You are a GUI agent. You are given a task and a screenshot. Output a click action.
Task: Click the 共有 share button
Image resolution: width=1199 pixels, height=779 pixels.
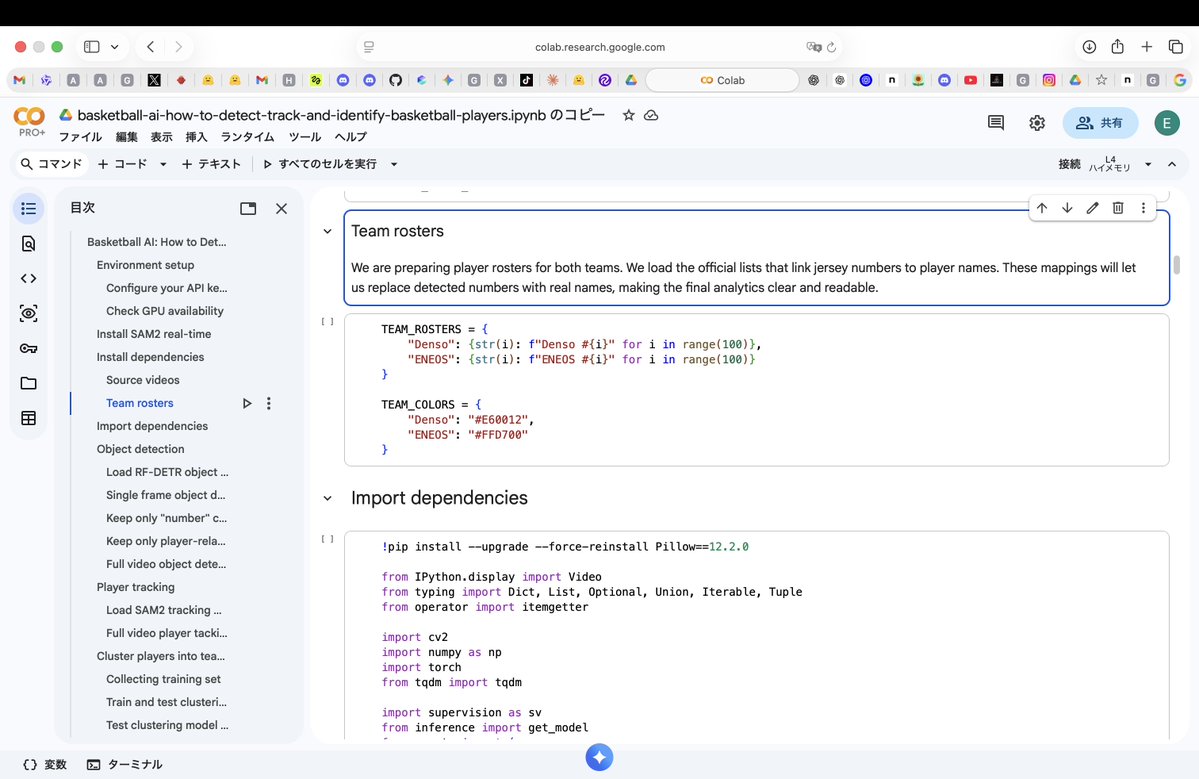tap(1100, 123)
